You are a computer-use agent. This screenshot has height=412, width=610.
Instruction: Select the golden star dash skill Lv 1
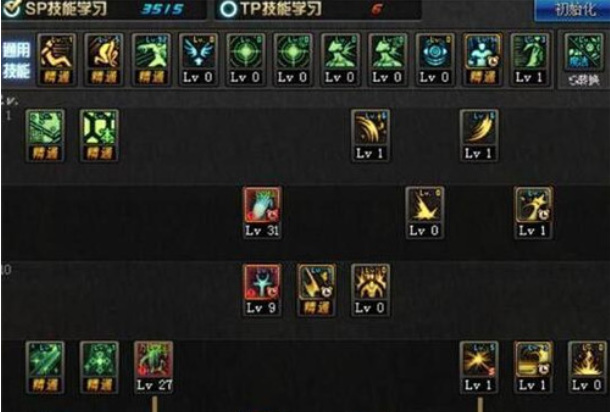tap(533, 212)
